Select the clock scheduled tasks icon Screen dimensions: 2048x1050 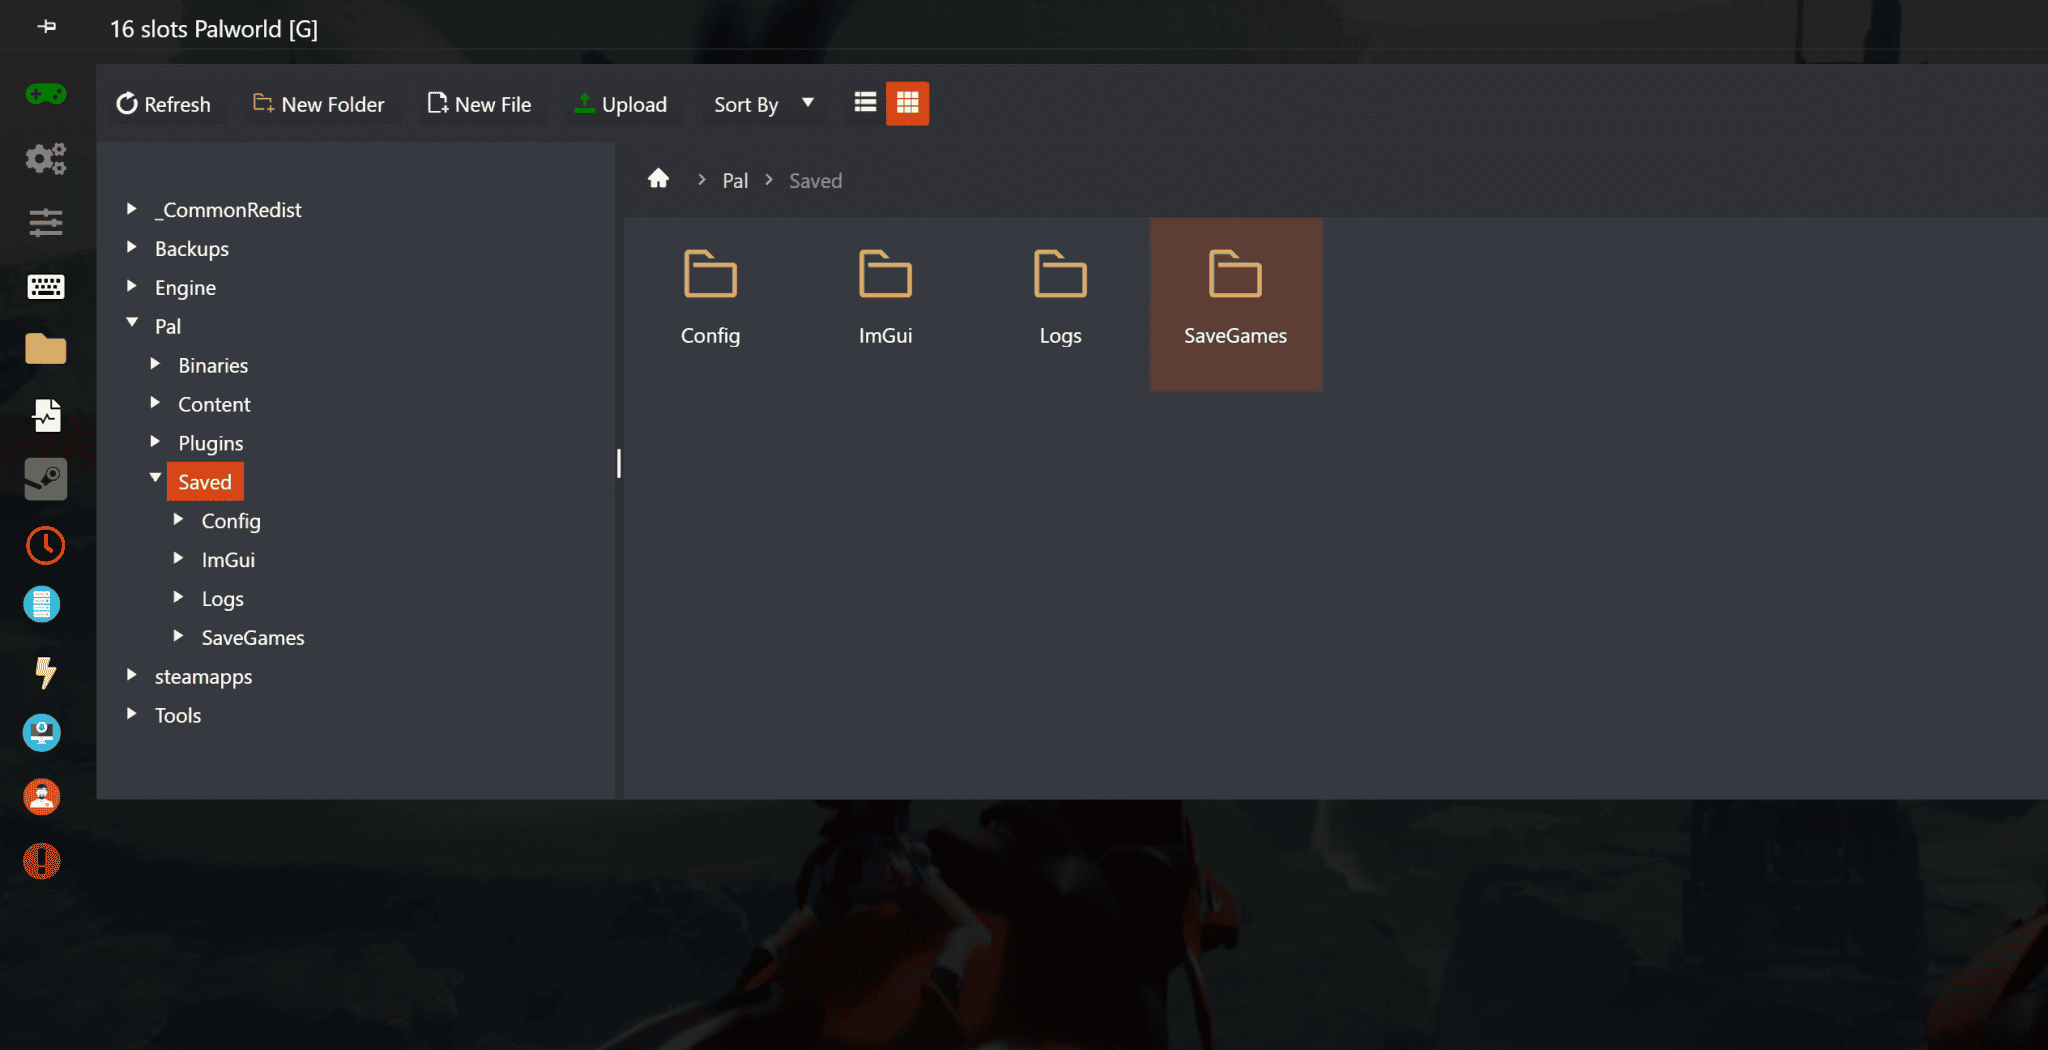point(45,546)
